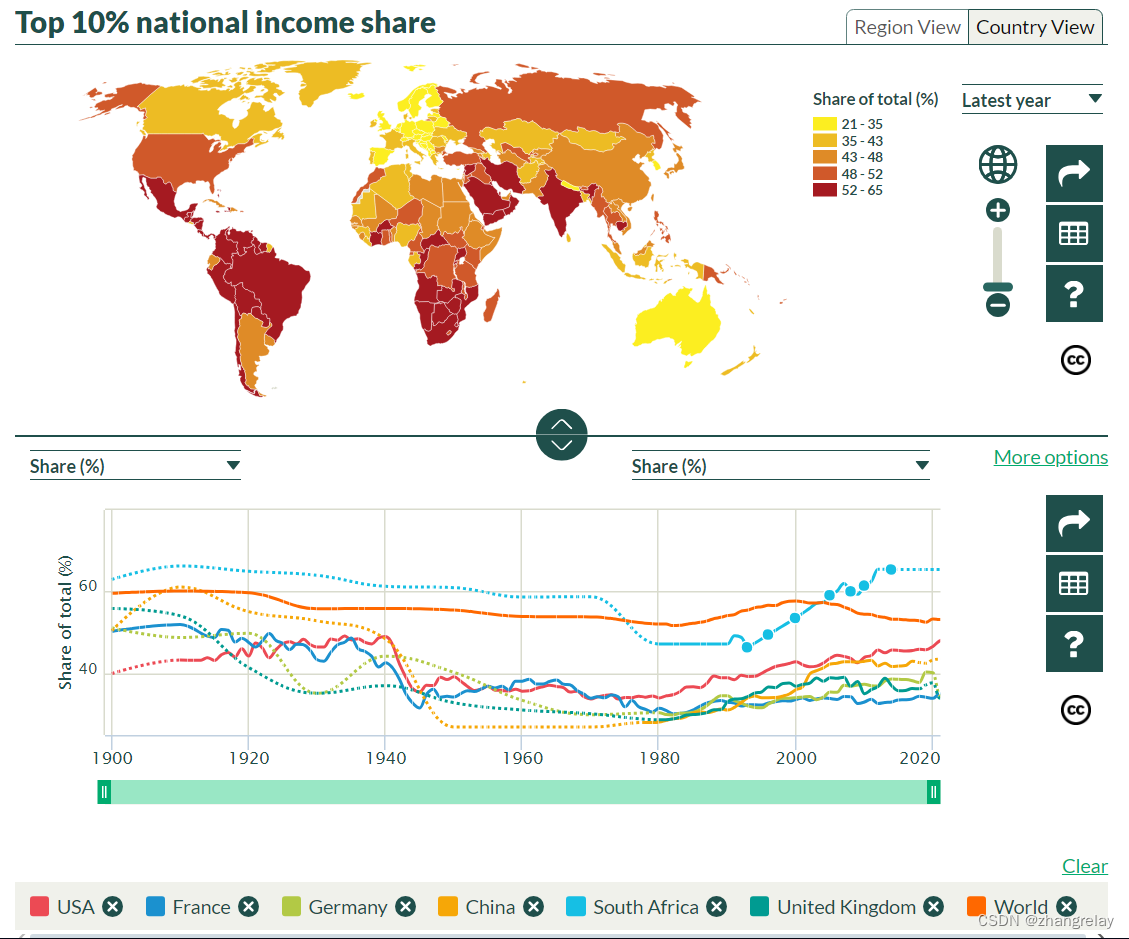Click the globe reset-view icon
Image resolution: width=1129 pixels, height=939 pixels.
click(997, 165)
